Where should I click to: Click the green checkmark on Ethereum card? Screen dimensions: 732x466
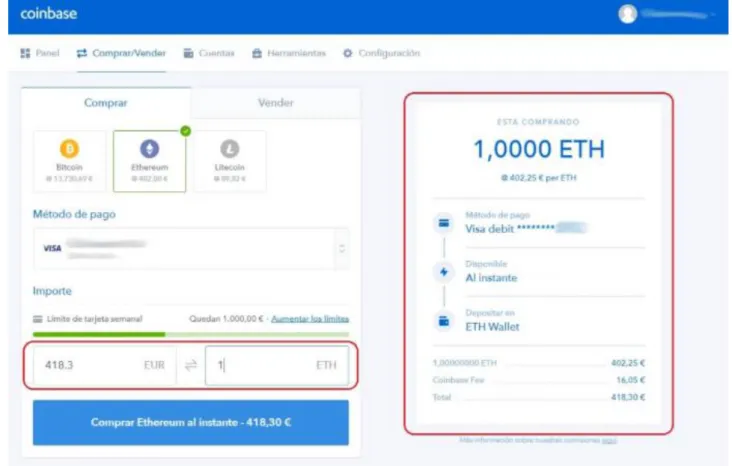[186, 131]
